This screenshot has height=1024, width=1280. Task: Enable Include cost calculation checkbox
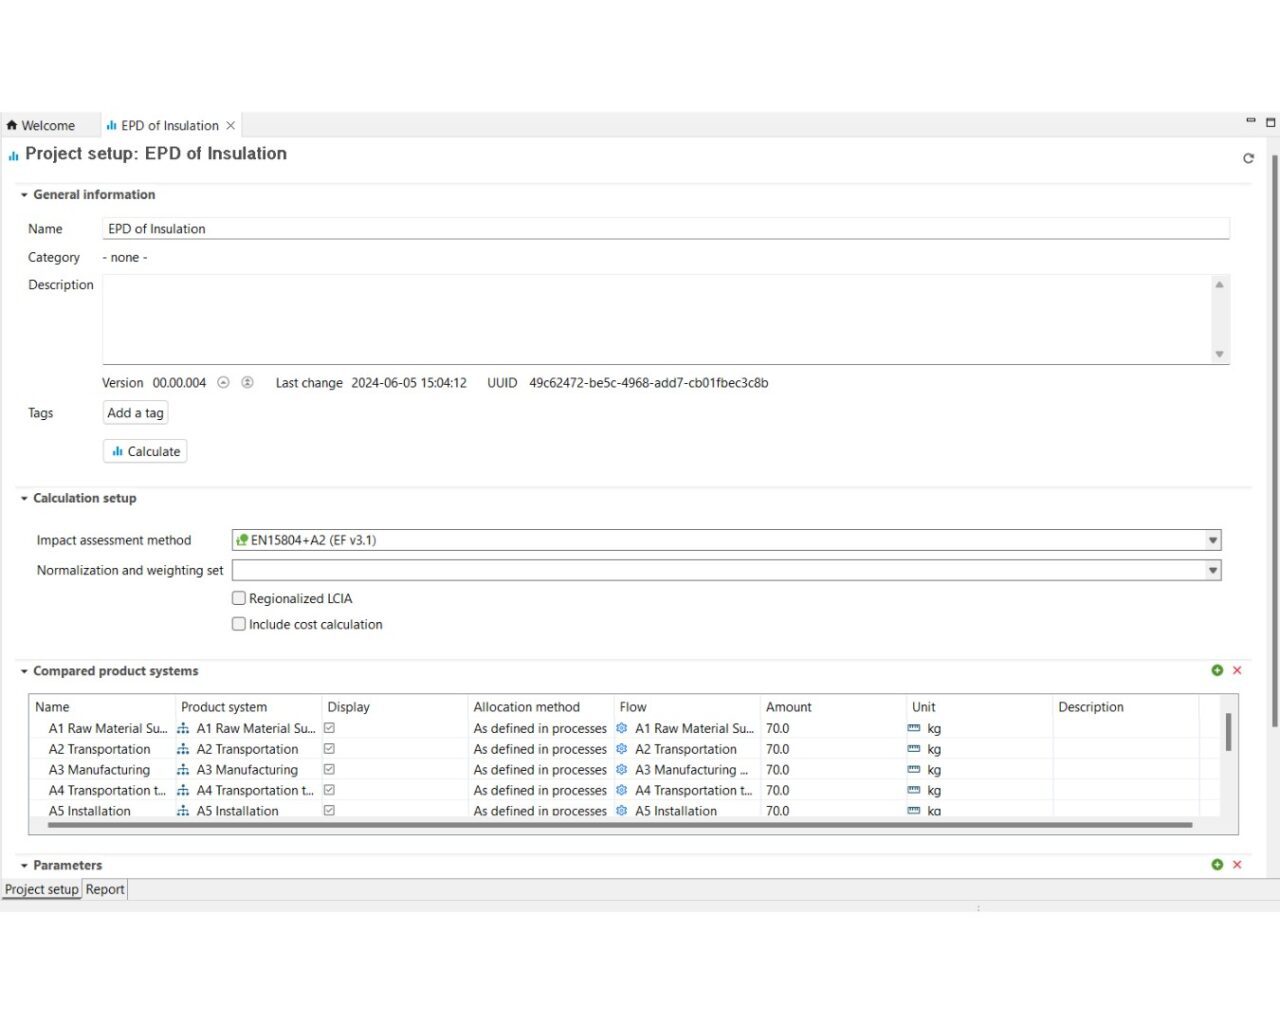[x=239, y=624]
